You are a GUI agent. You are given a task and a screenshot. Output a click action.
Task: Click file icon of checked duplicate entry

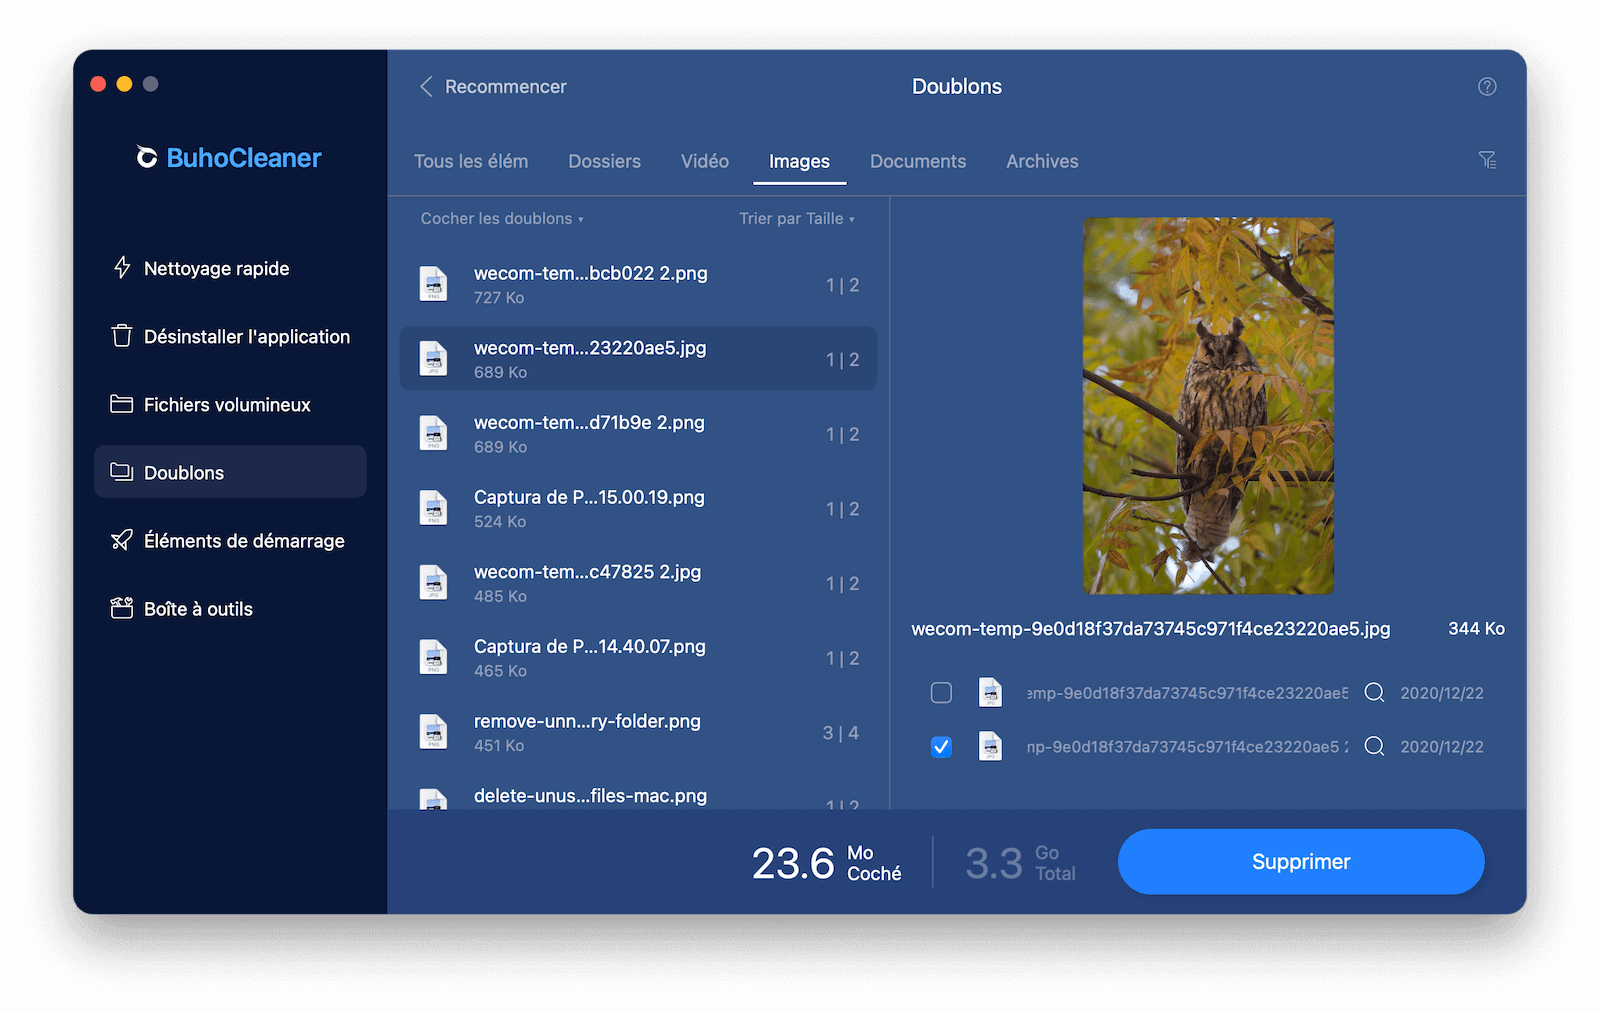tap(990, 747)
